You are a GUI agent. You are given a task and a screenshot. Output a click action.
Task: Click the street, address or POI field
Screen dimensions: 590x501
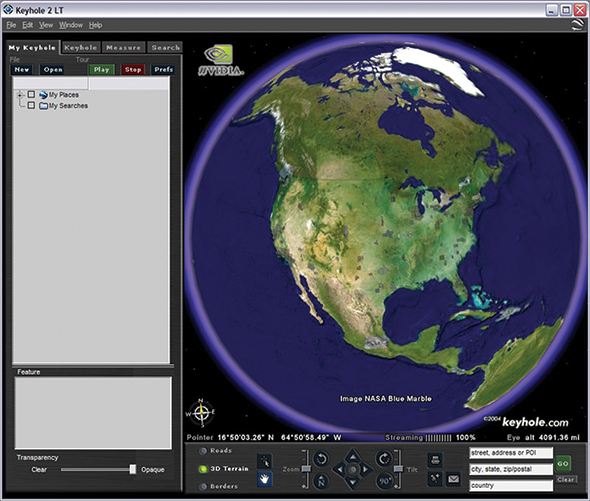click(511, 453)
